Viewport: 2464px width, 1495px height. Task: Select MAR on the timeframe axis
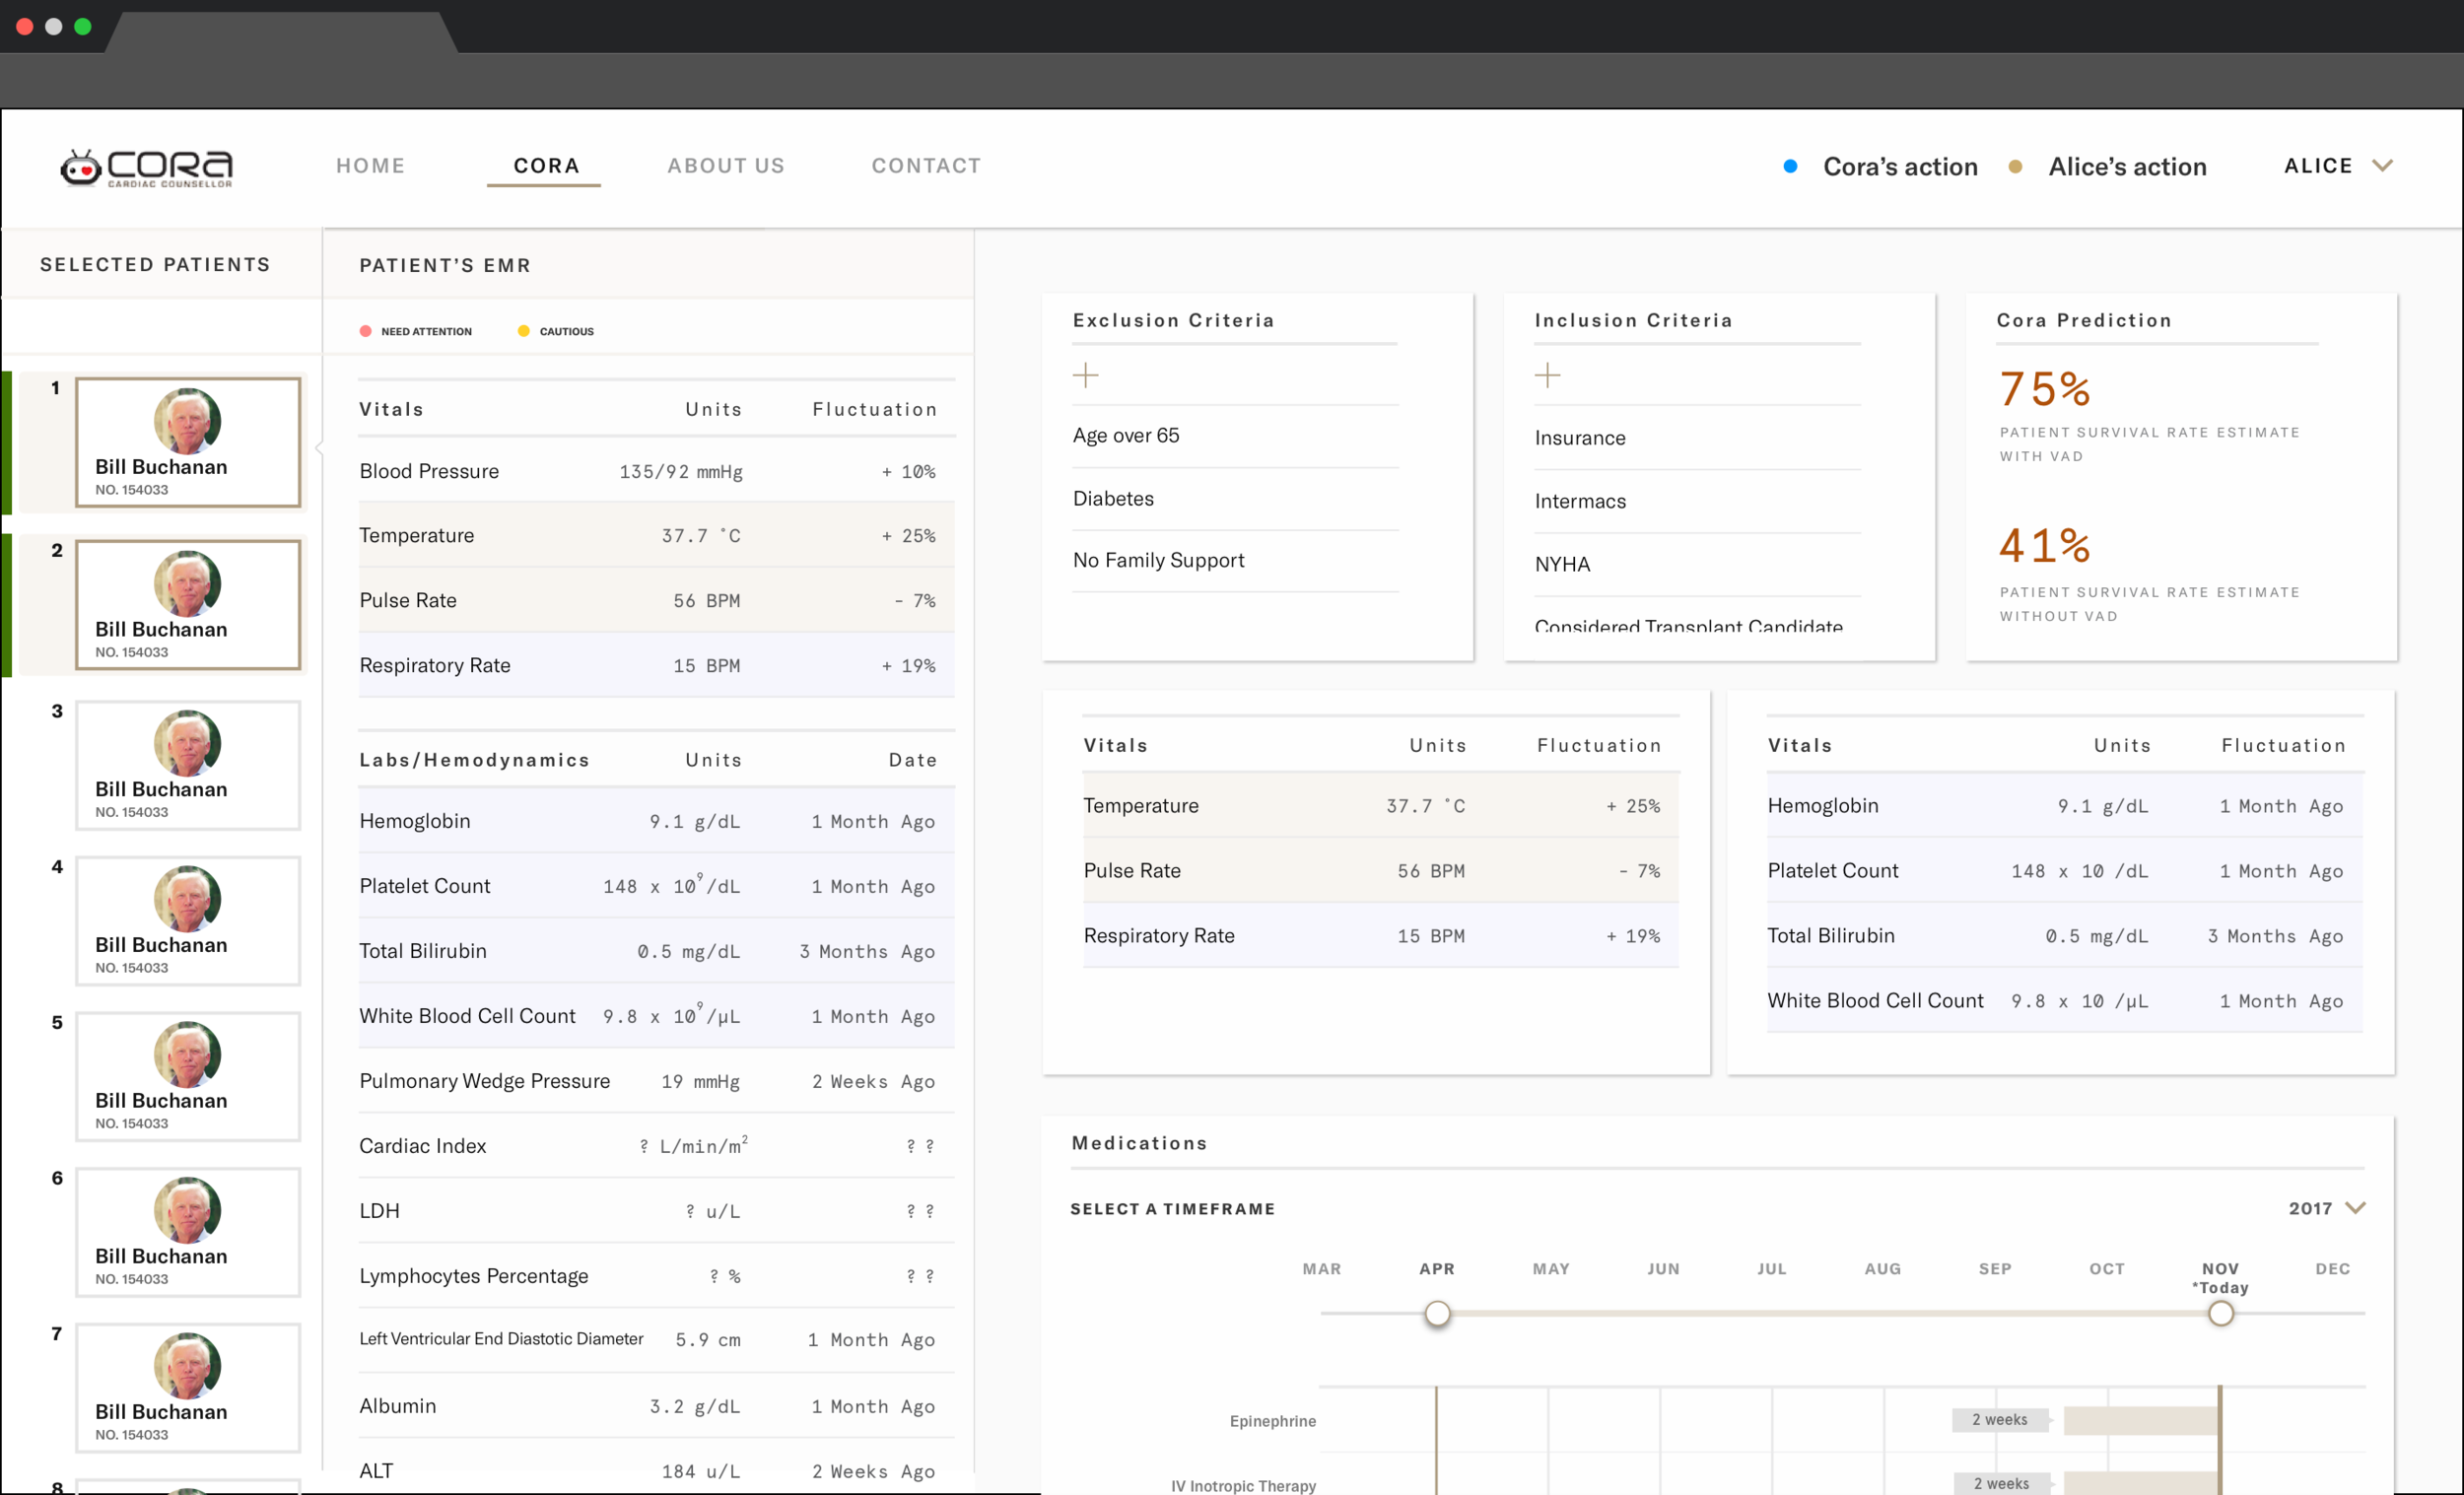click(1321, 1268)
